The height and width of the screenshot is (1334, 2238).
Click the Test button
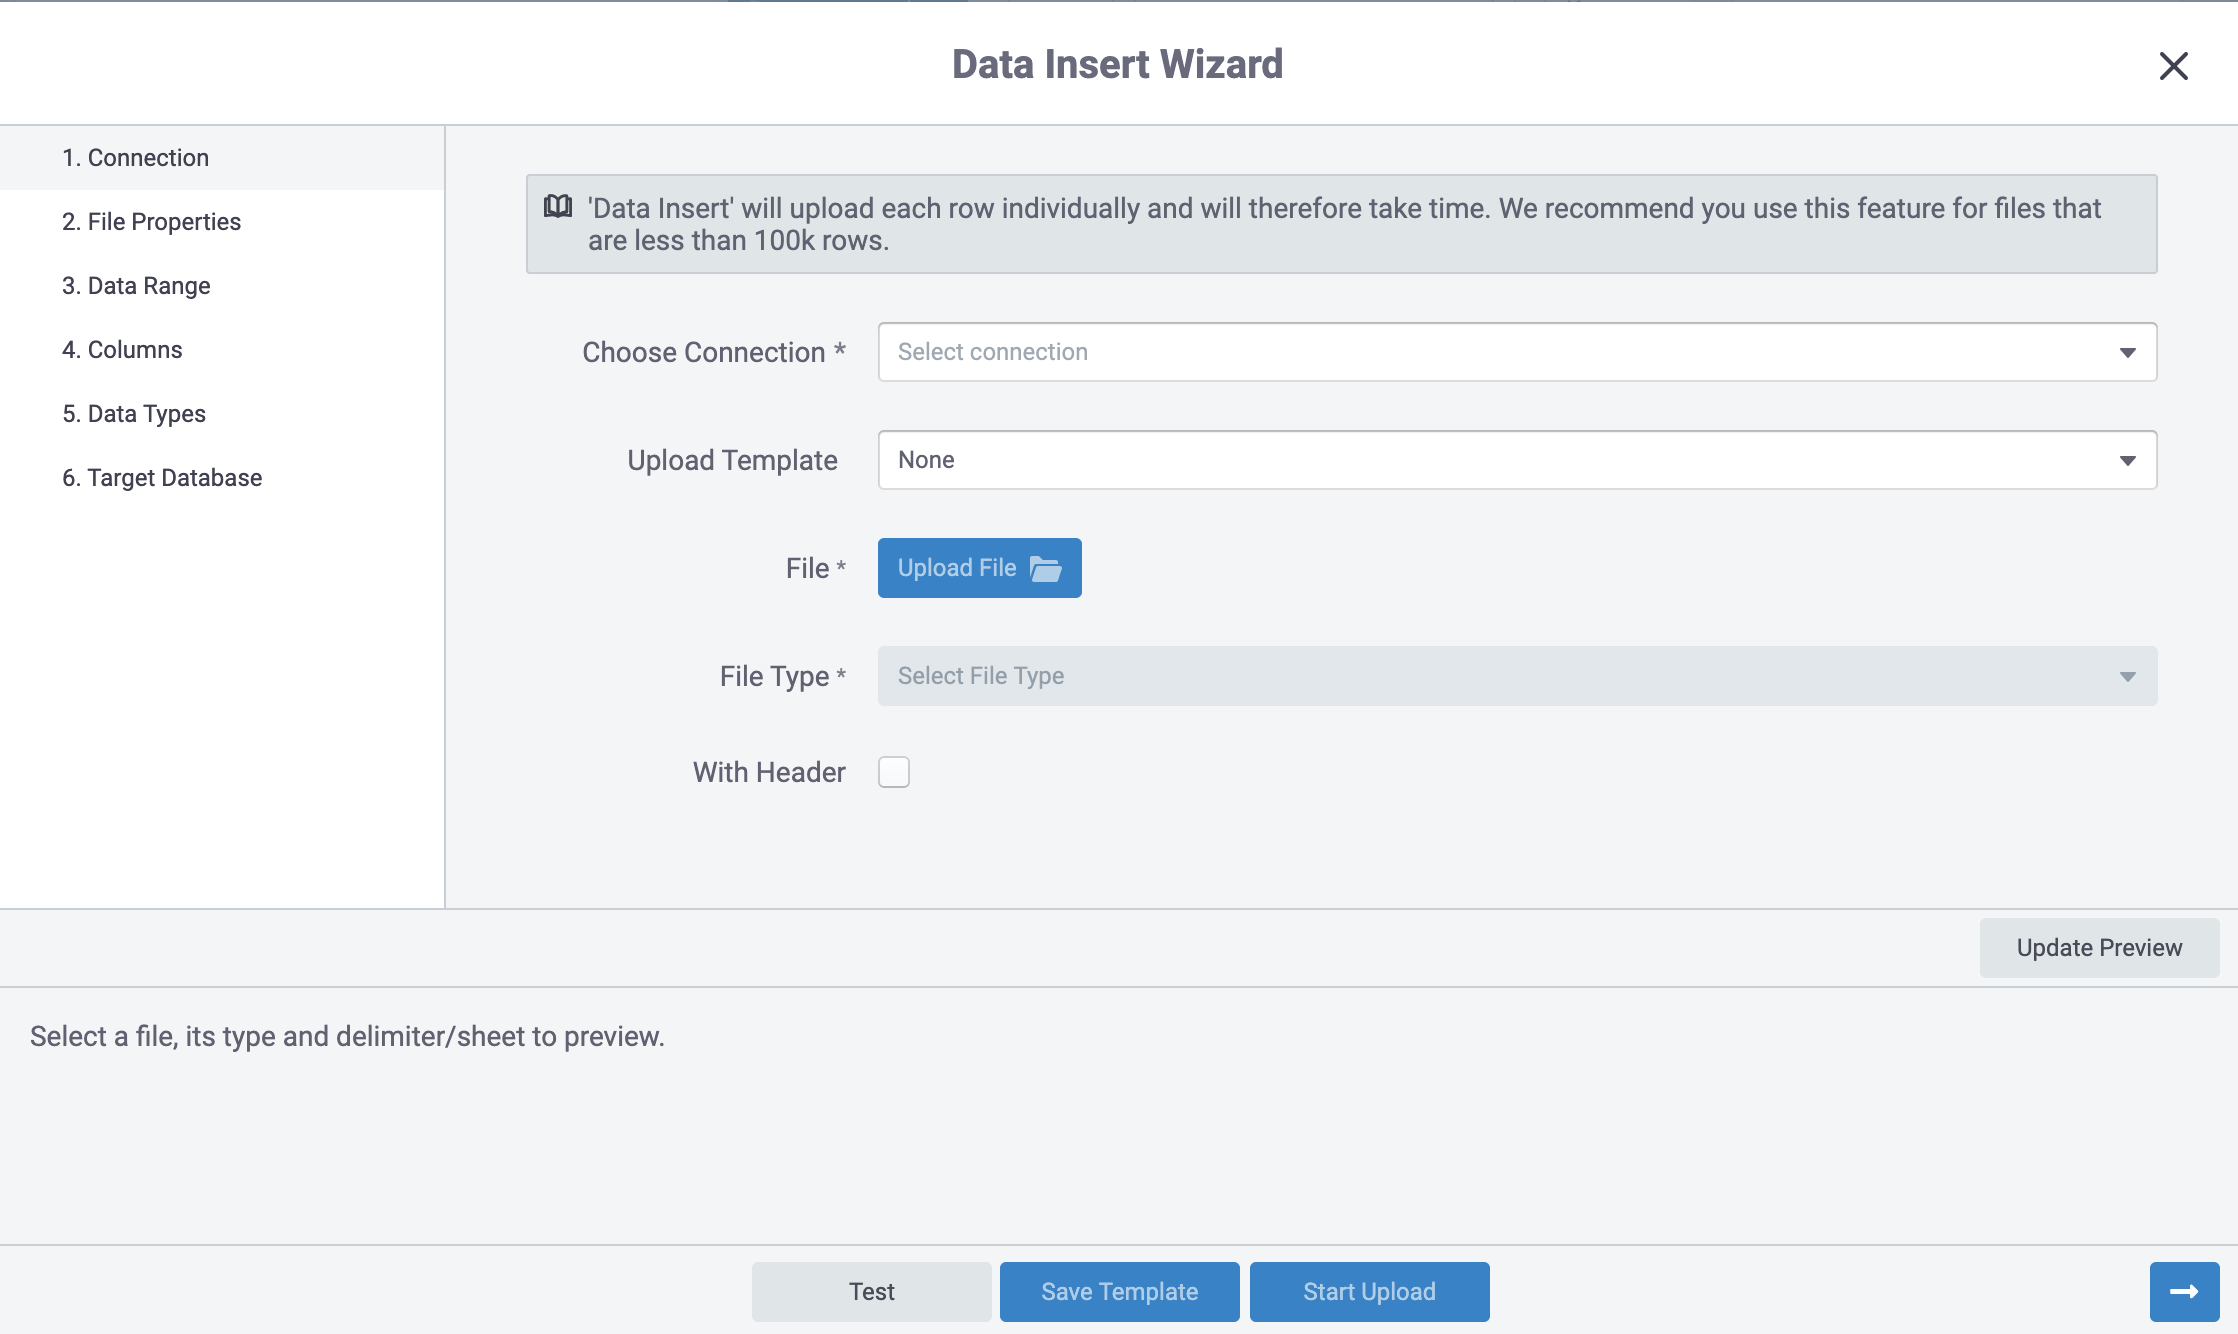click(872, 1292)
